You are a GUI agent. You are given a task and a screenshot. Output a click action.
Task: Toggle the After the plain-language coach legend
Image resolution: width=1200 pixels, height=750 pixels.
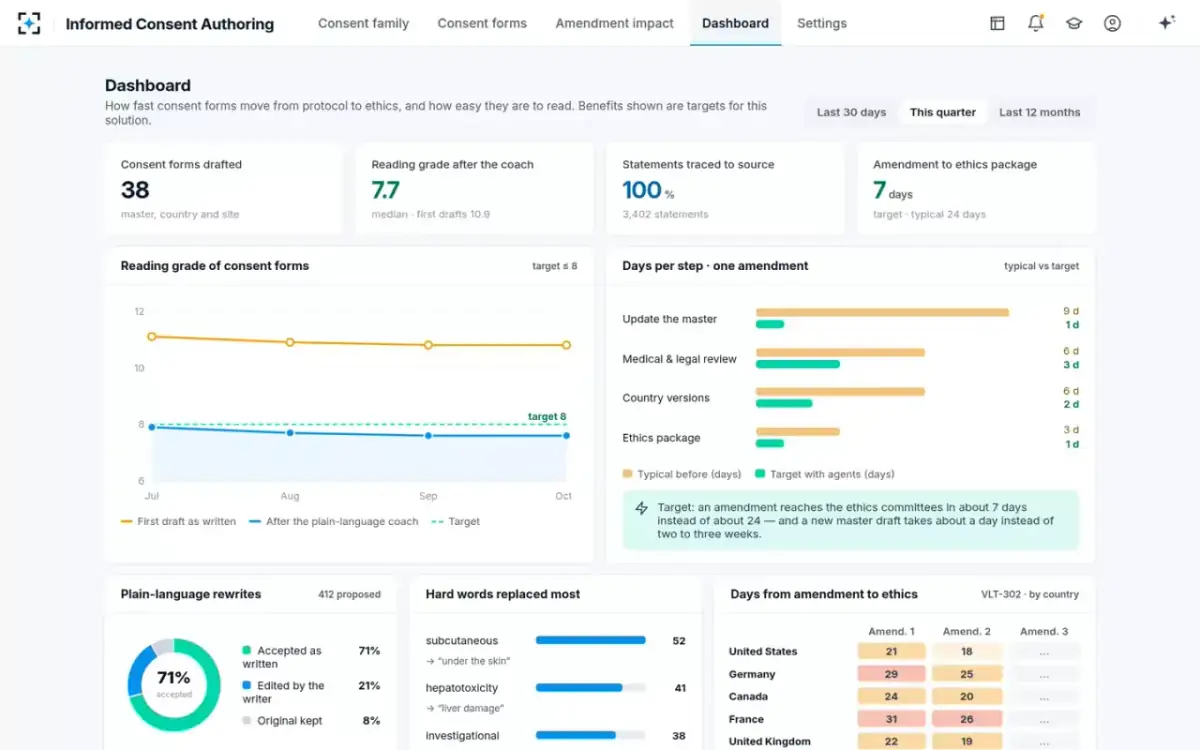coord(333,521)
